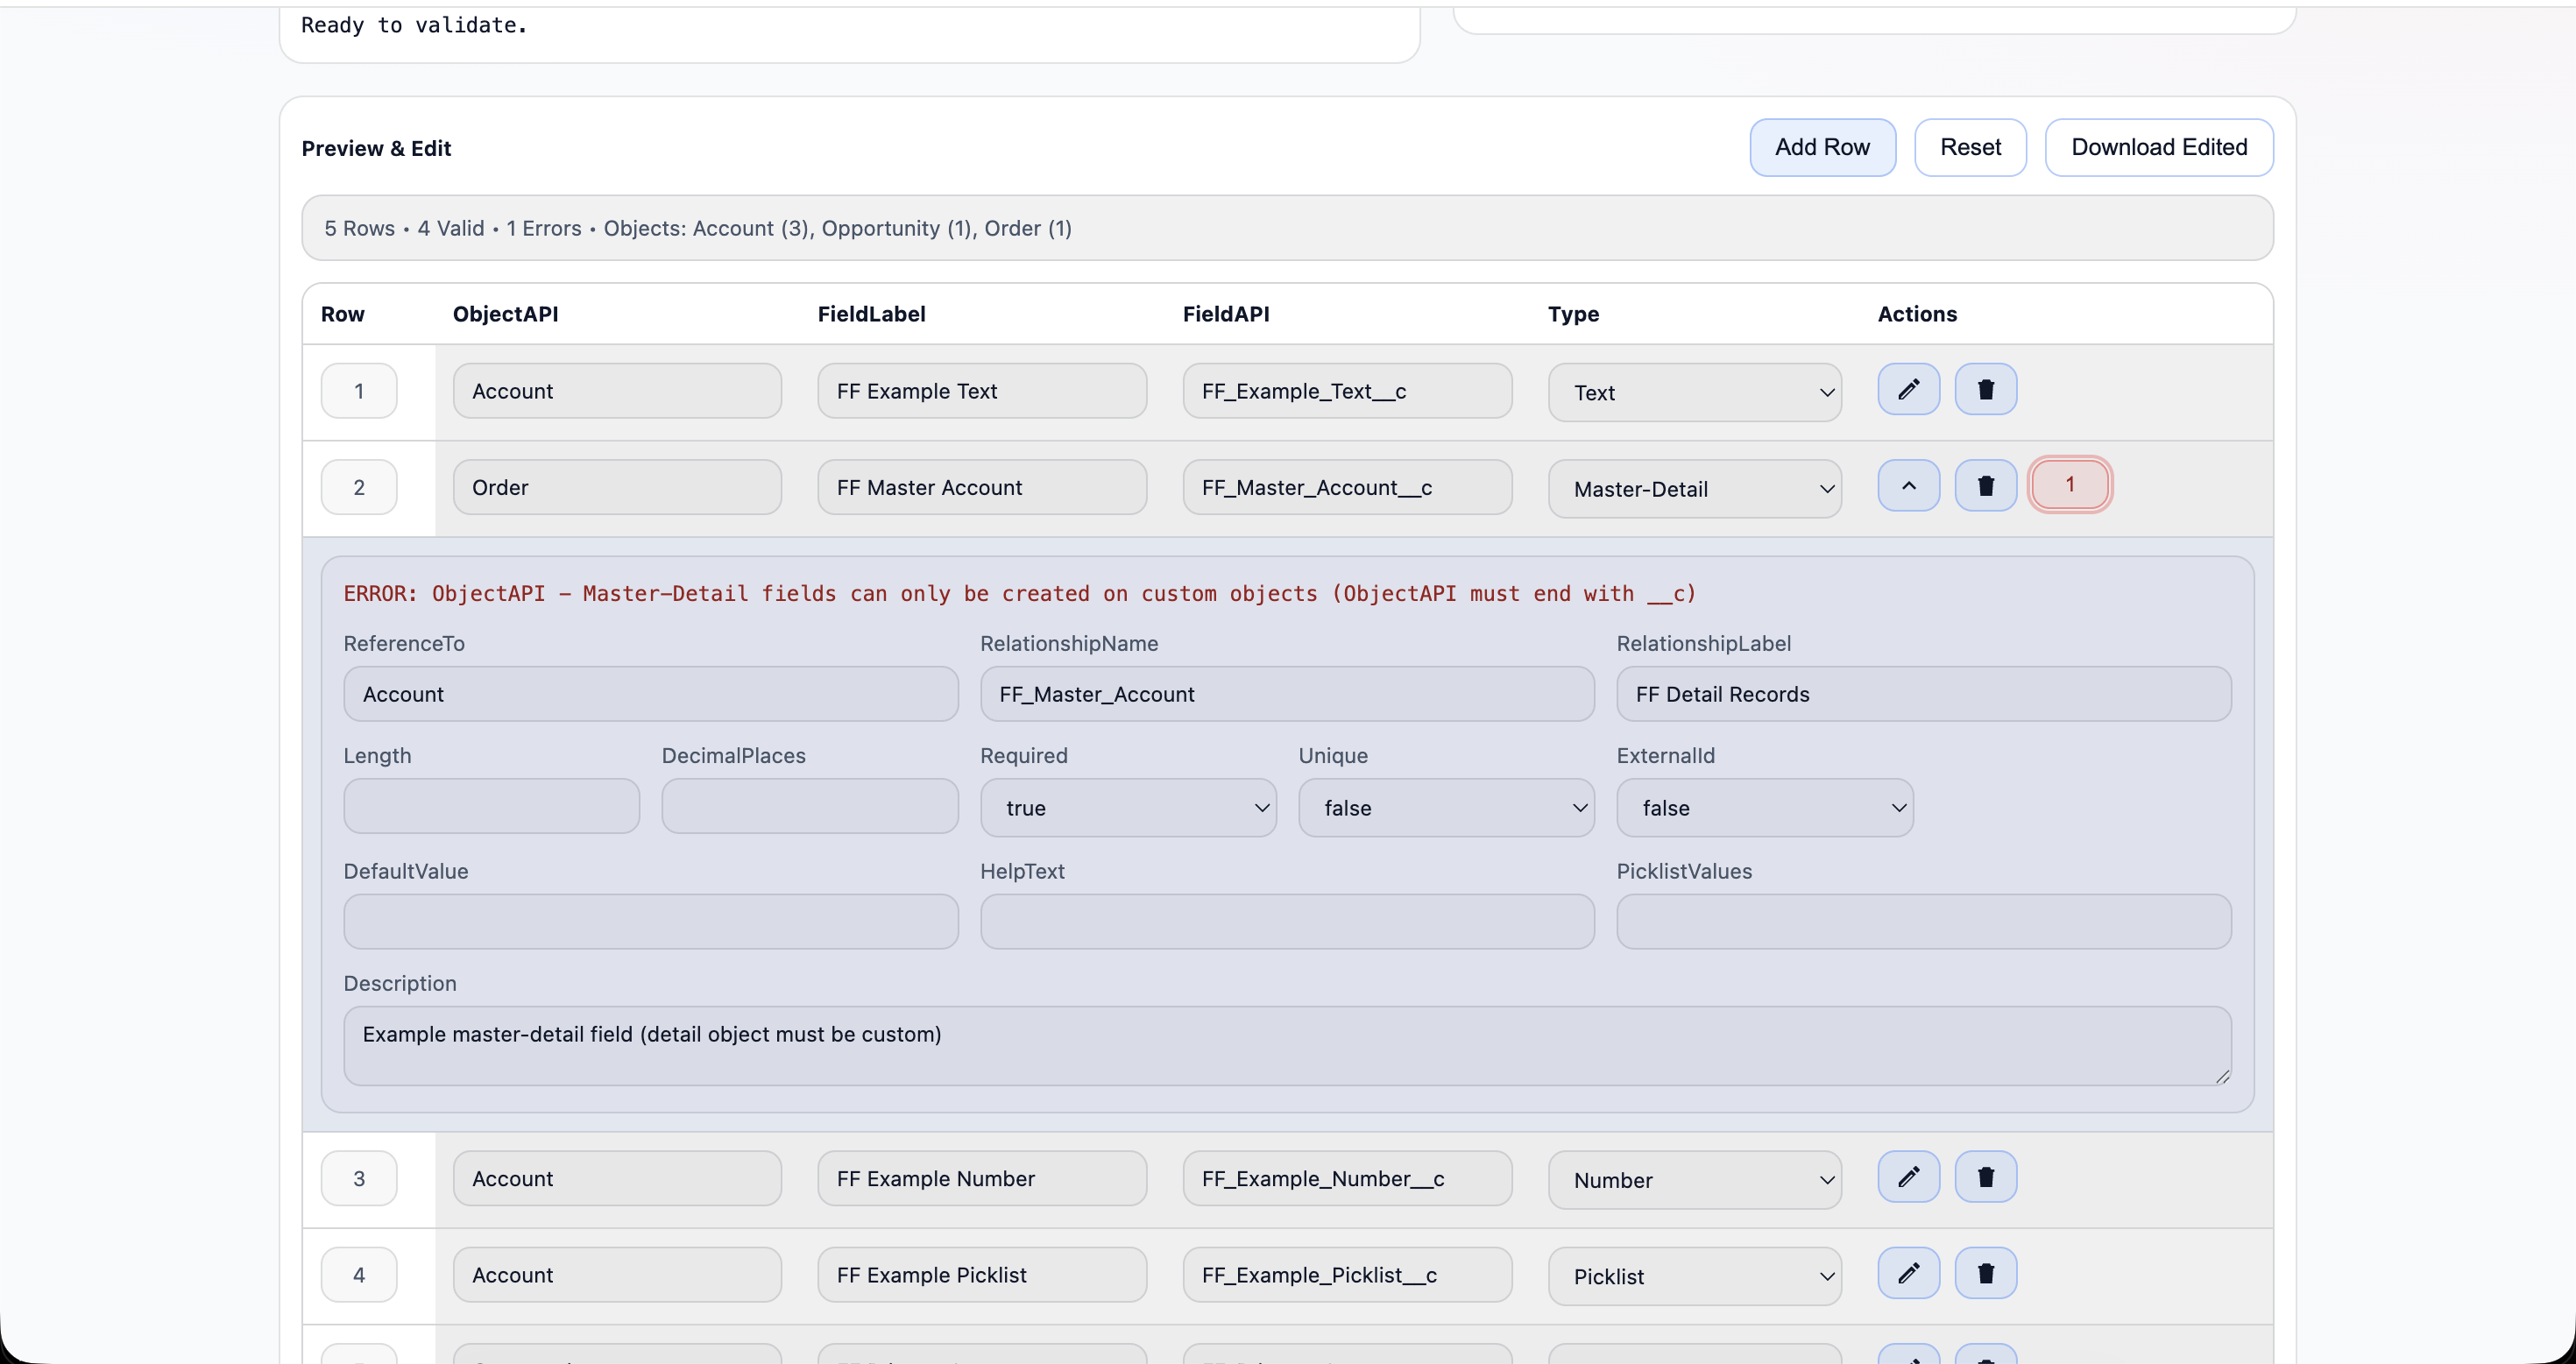Image resolution: width=2576 pixels, height=1364 pixels.
Task: Click the row number 4 box
Action: point(359,1274)
